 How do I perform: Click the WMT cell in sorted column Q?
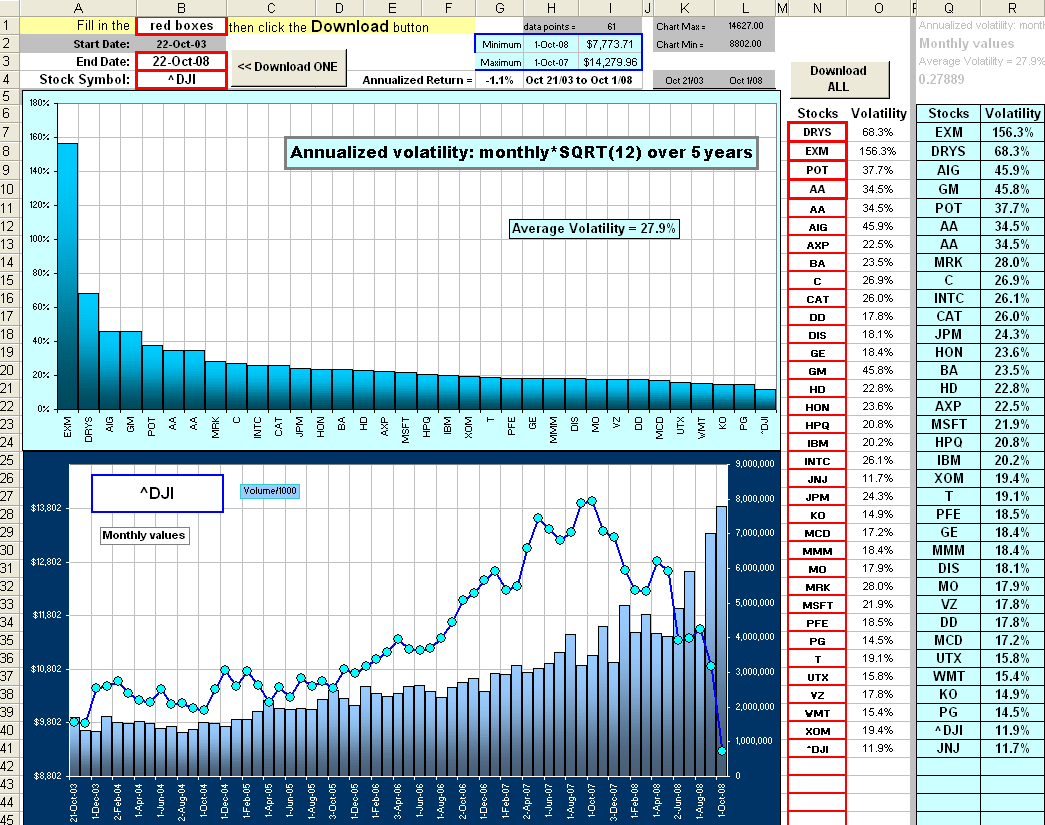tap(948, 676)
